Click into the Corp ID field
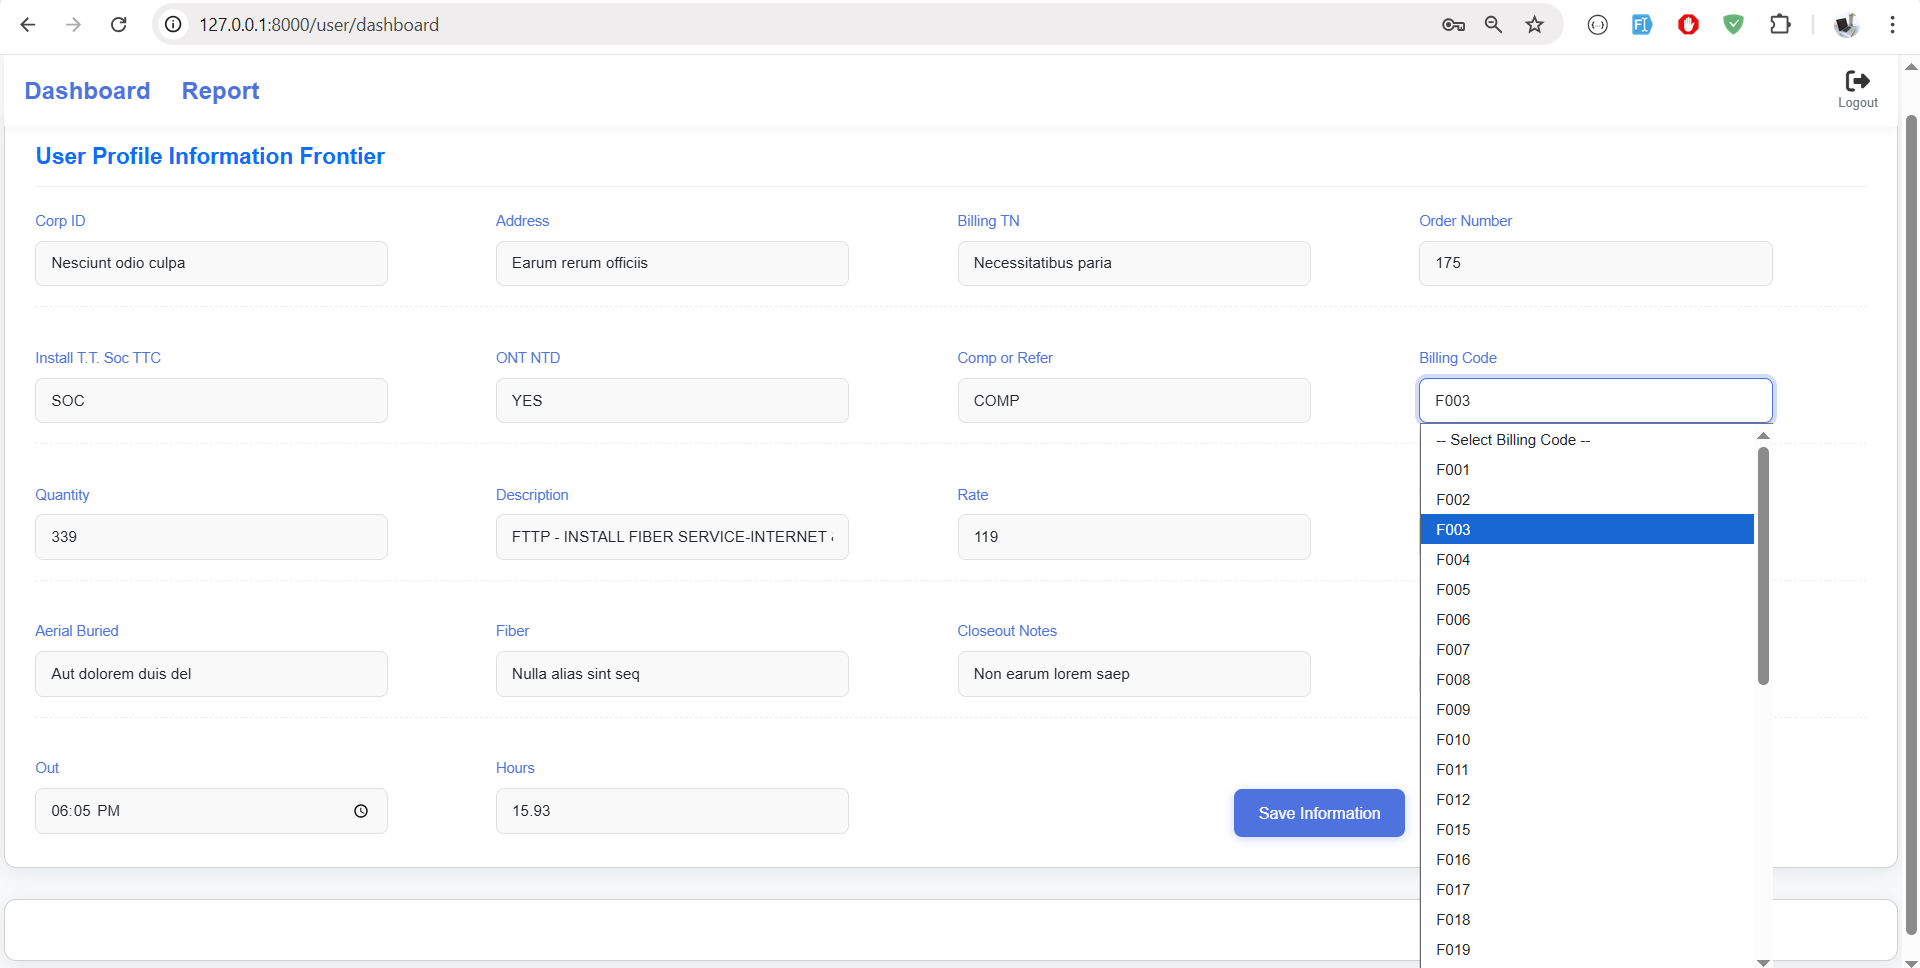Viewport: 1920px width, 968px height. pos(211,263)
